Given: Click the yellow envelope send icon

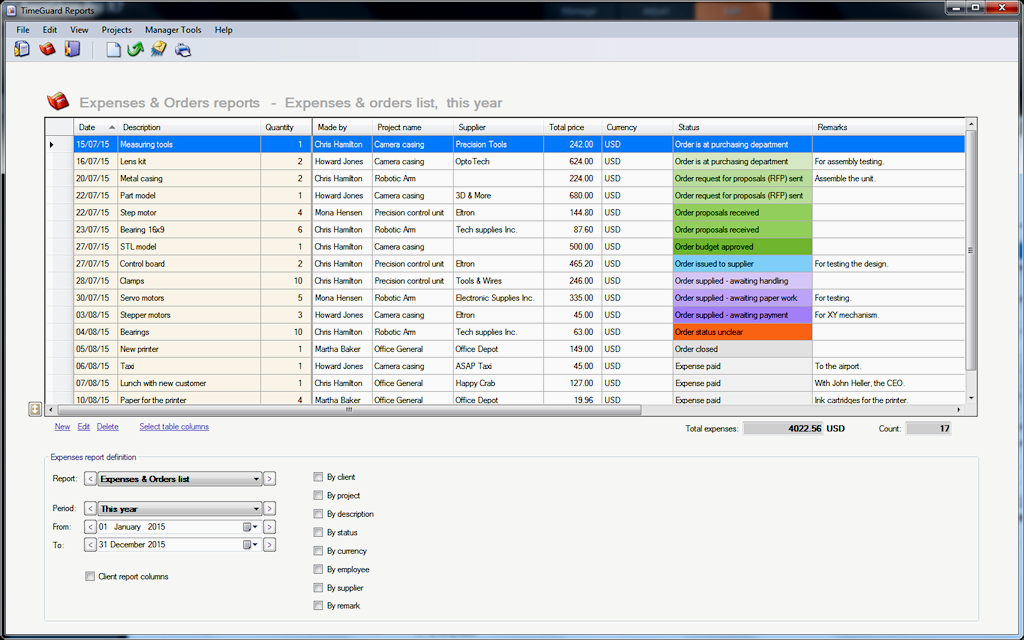Looking at the screenshot, I should (x=159, y=50).
